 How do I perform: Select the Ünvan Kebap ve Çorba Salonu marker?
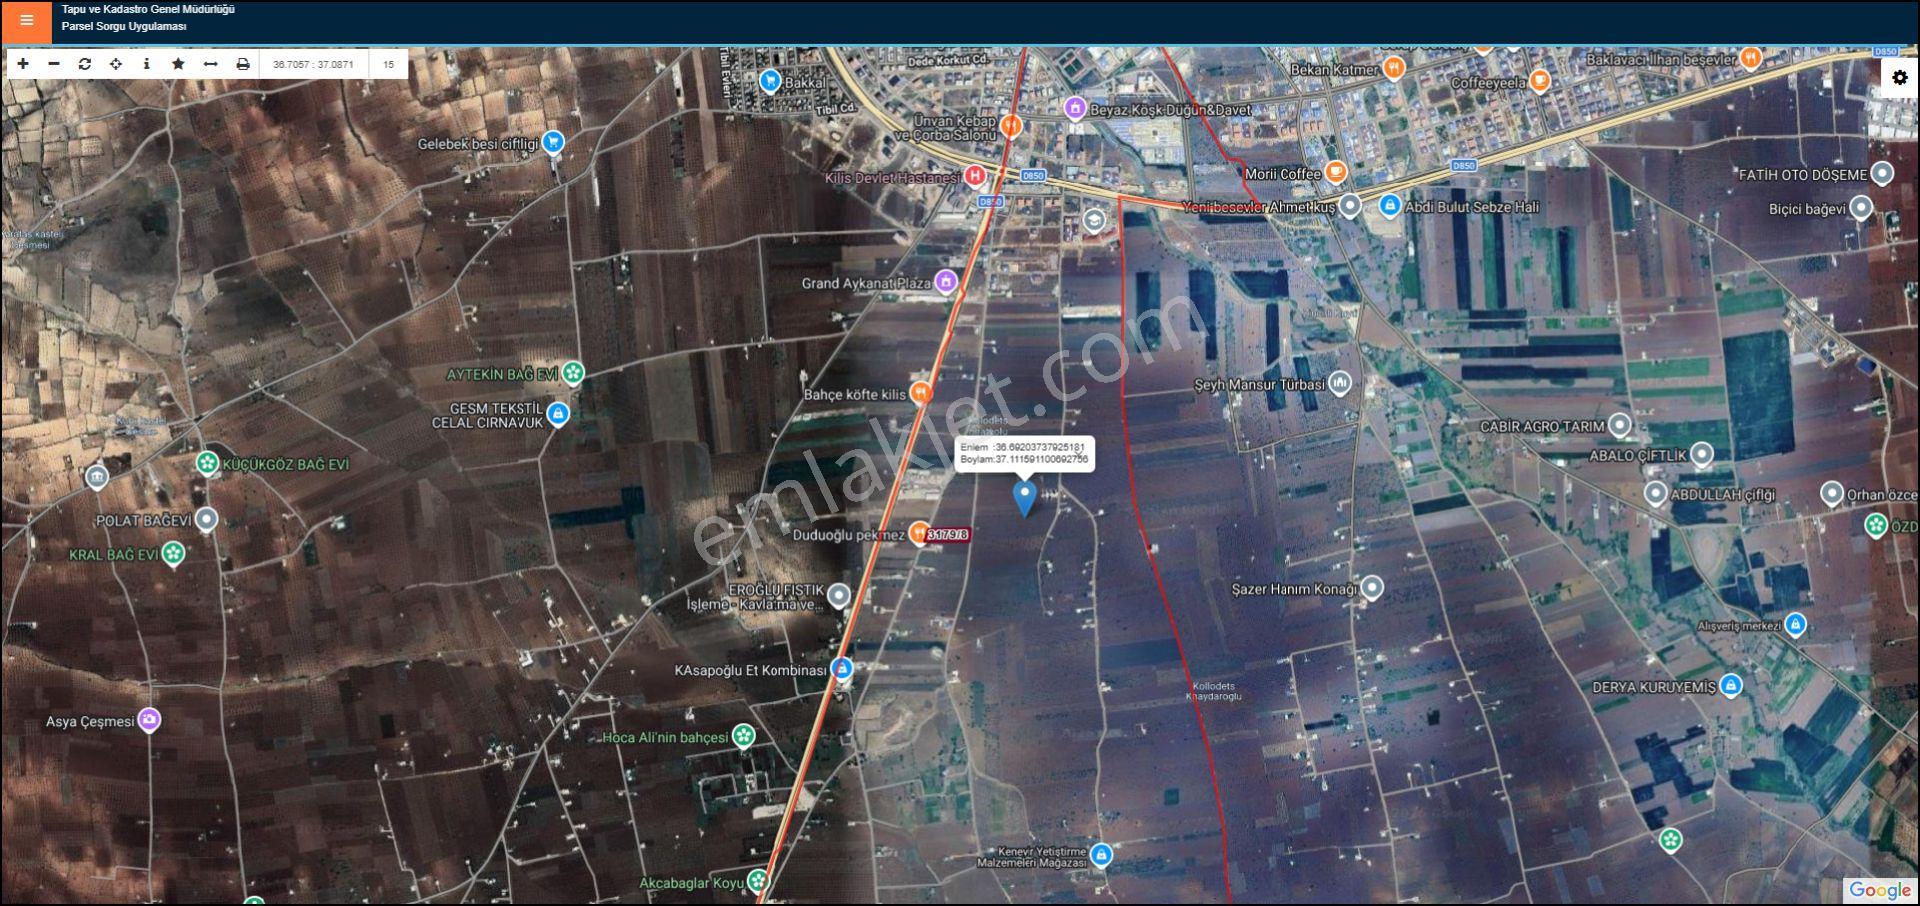[x=1011, y=126]
